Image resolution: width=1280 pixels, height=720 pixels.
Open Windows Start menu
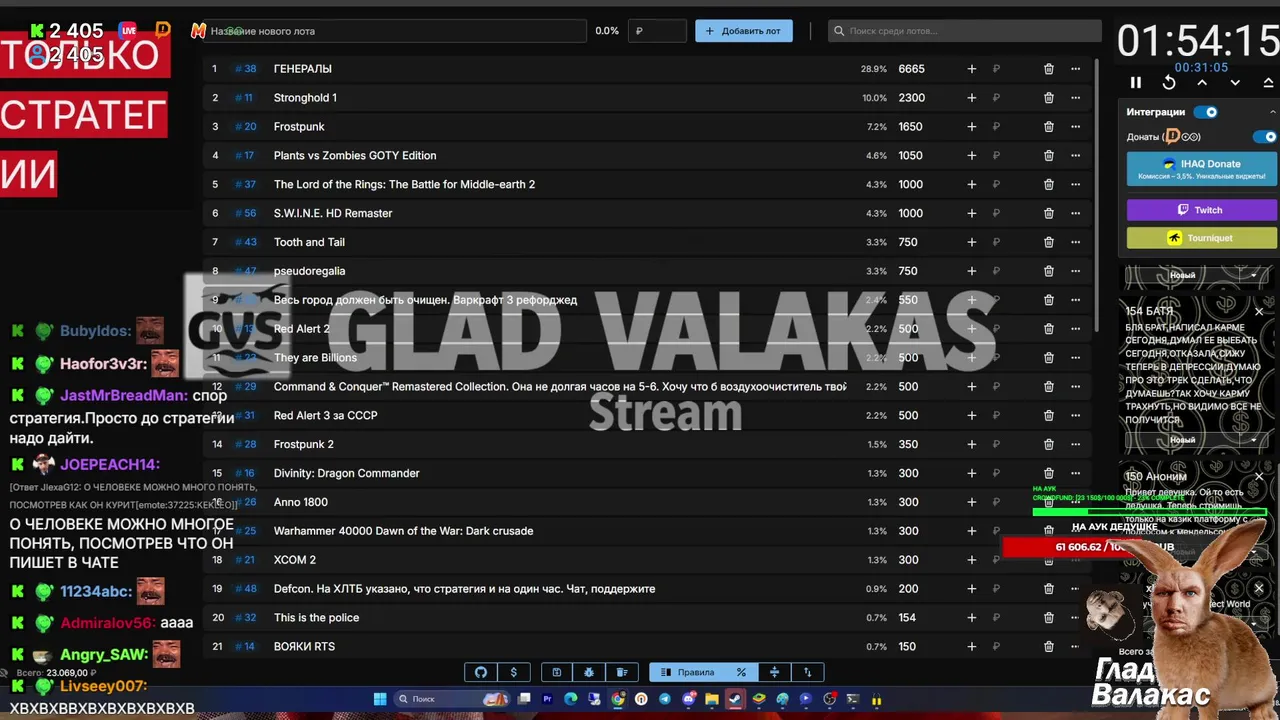tap(380, 699)
